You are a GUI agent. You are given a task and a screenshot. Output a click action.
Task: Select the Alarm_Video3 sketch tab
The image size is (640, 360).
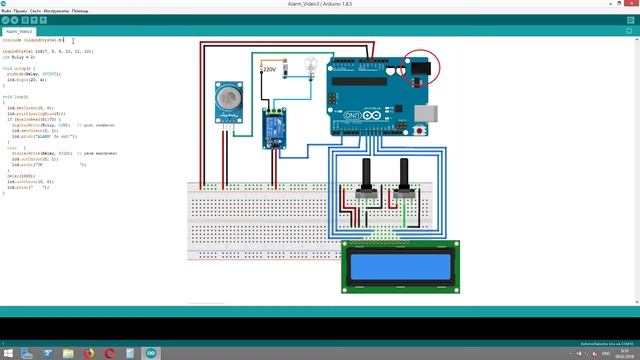[19, 31]
